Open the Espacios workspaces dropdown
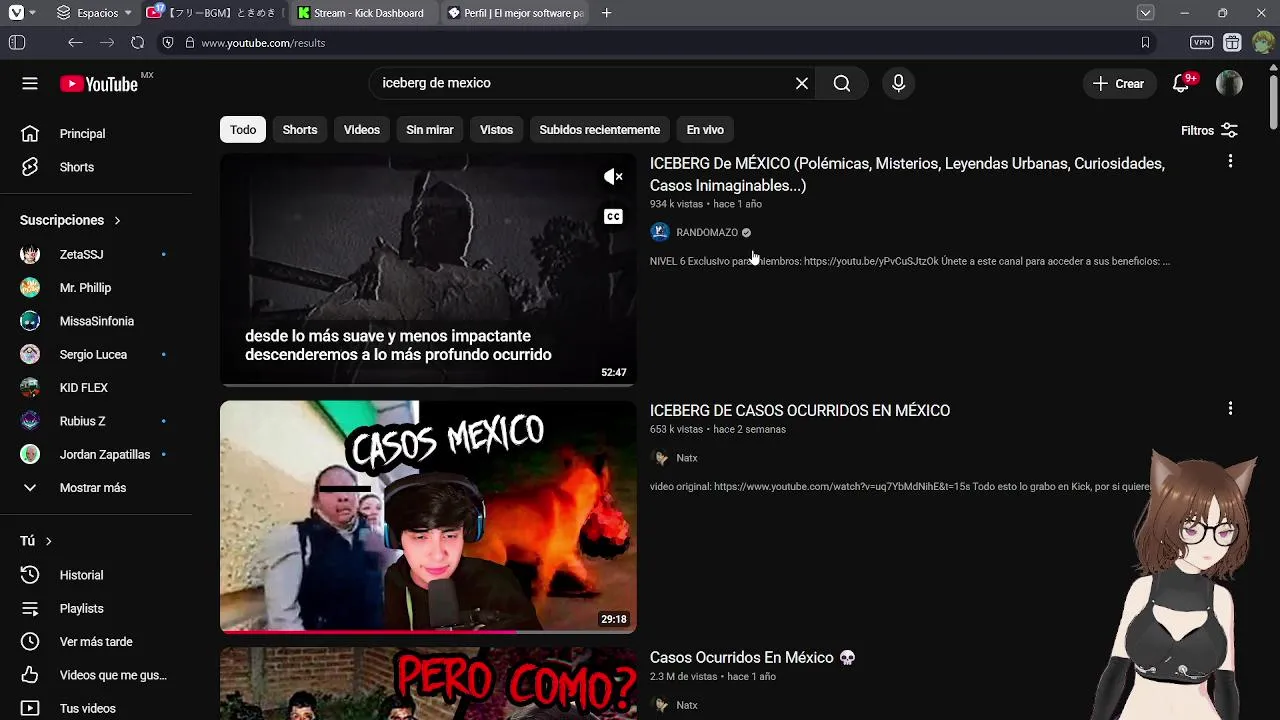Screen dimensions: 1280x720 (x=94, y=13)
